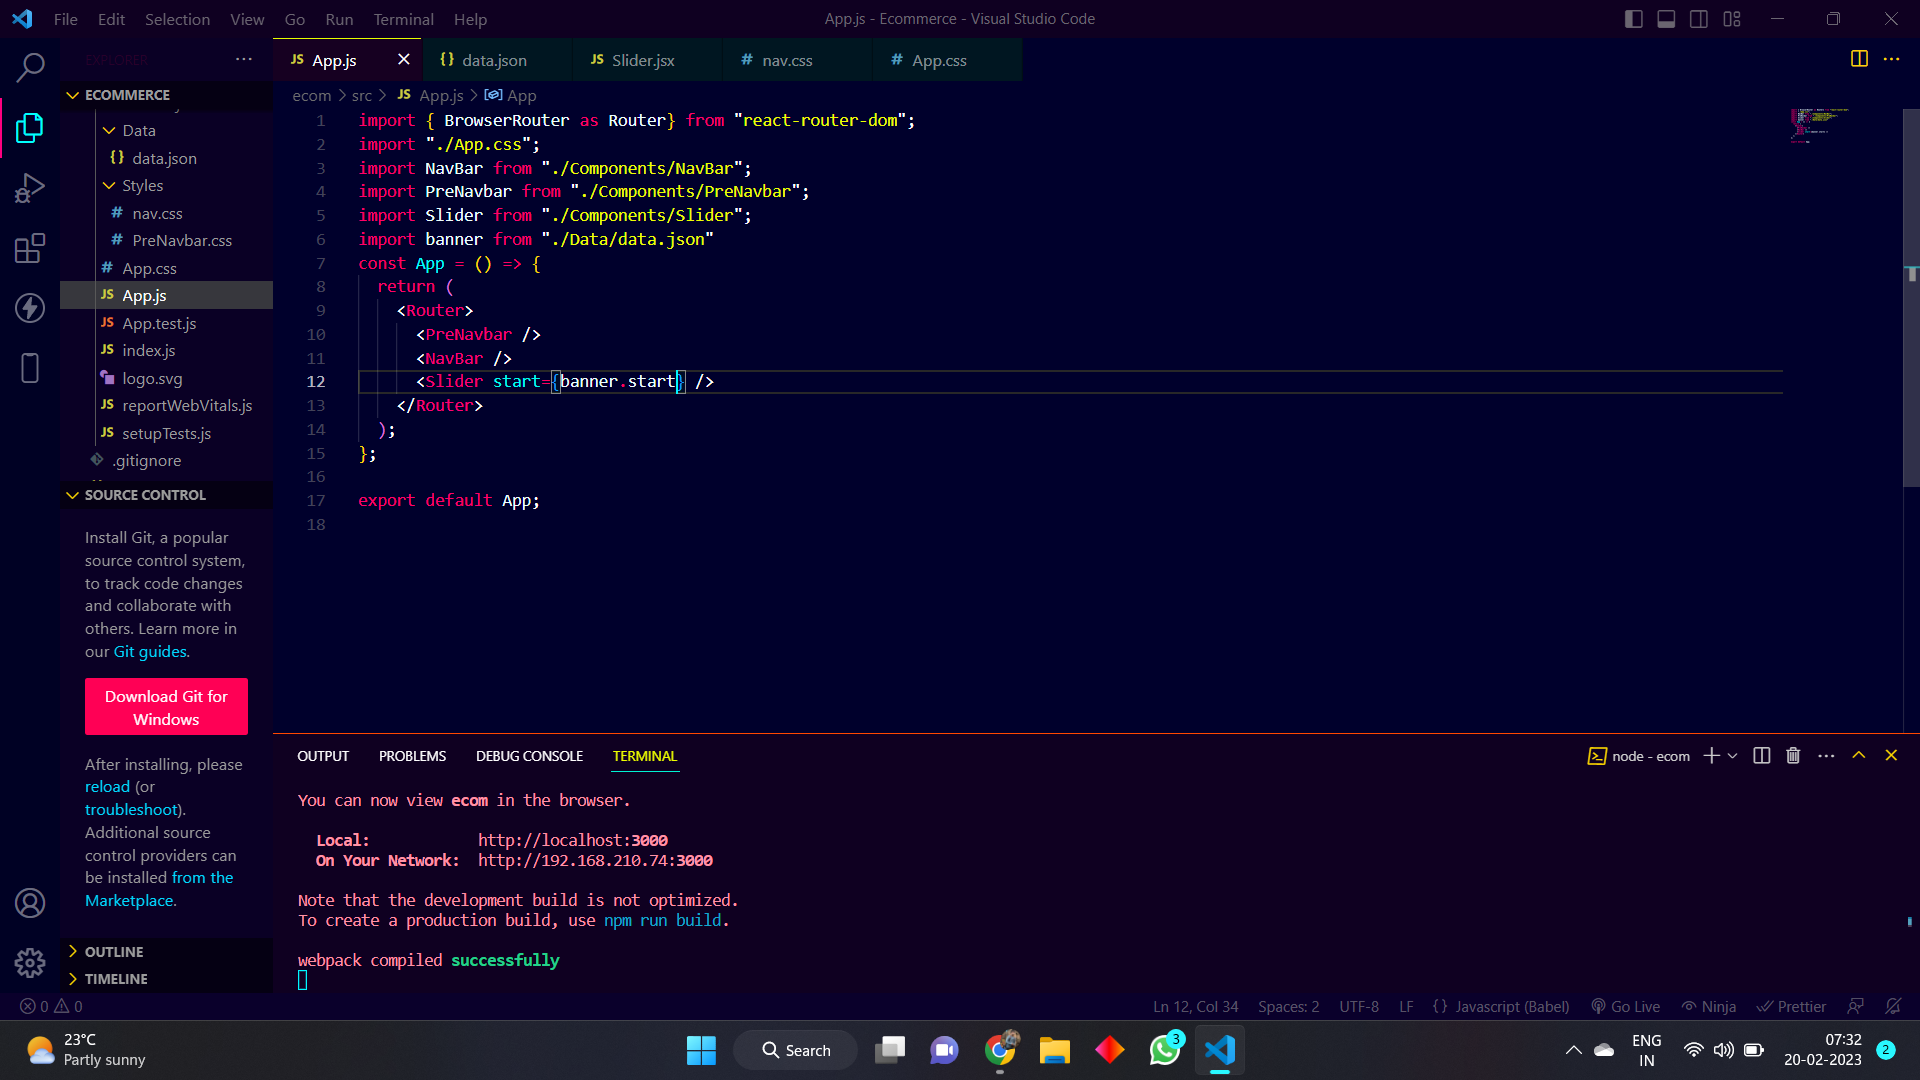1920x1080 pixels.
Task: Open the Accounts icon above settings
Action: [x=30, y=902]
